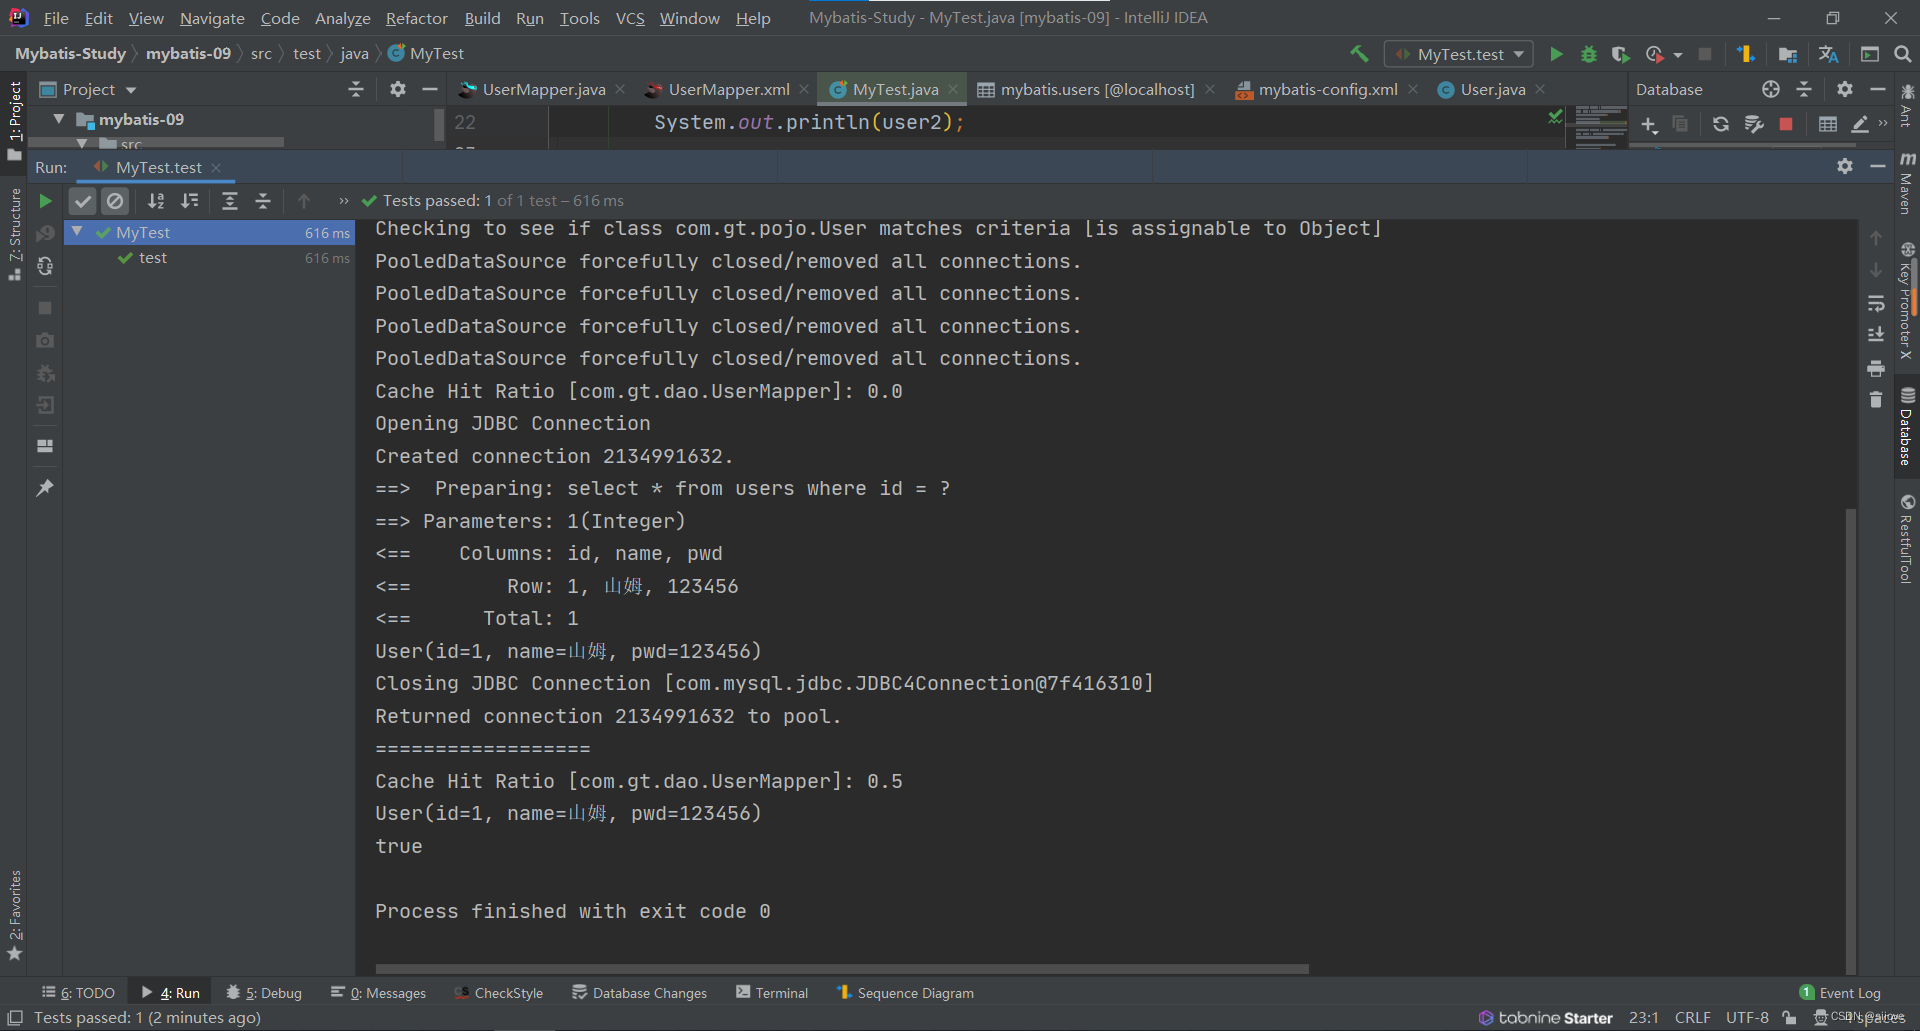Add new data source in Database panel
The height and width of the screenshot is (1031, 1920).
(x=1650, y=124)
